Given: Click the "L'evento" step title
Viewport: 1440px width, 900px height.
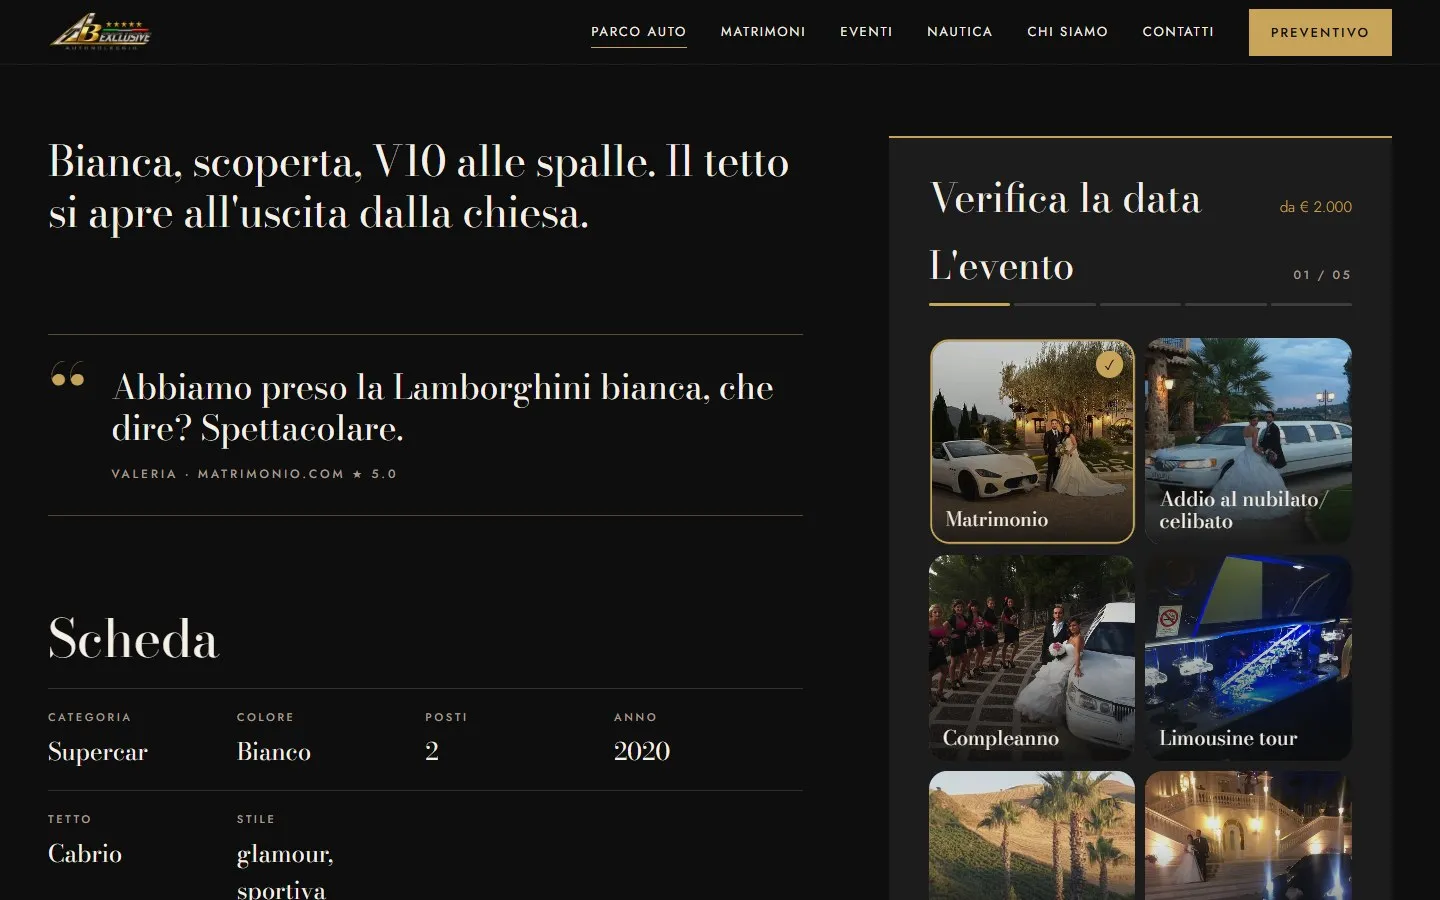Looking at the screenshot, I should tap(1001, 266).
